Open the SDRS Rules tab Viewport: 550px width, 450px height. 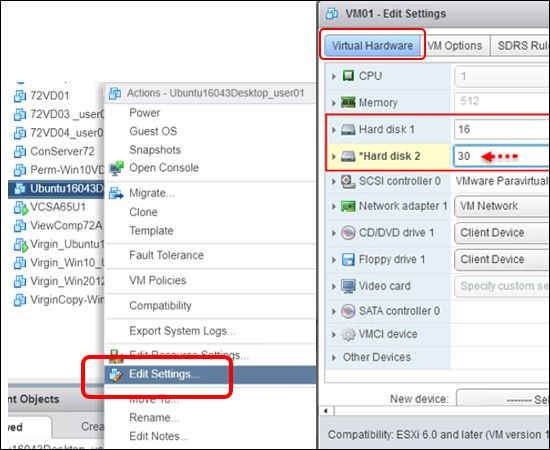[521, 46]
